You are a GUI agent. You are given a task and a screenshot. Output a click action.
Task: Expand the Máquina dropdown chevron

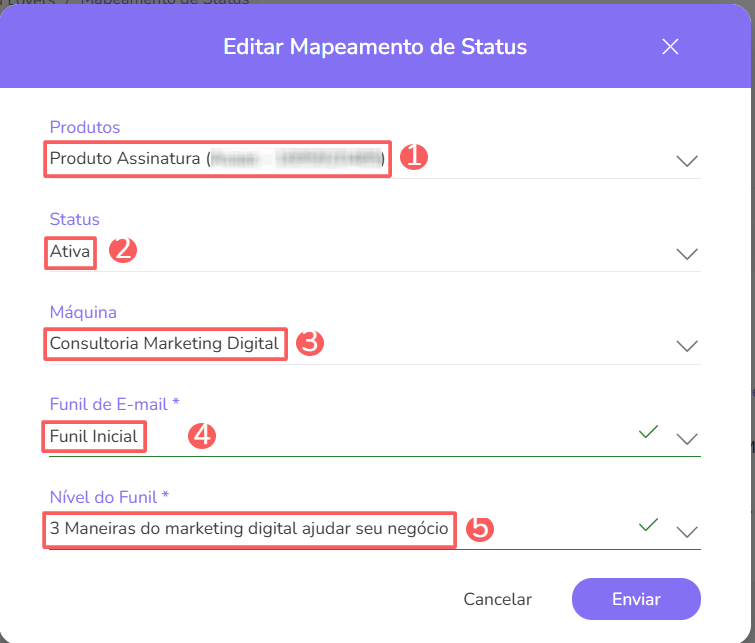pyautogui.click(x=686, y=346)
